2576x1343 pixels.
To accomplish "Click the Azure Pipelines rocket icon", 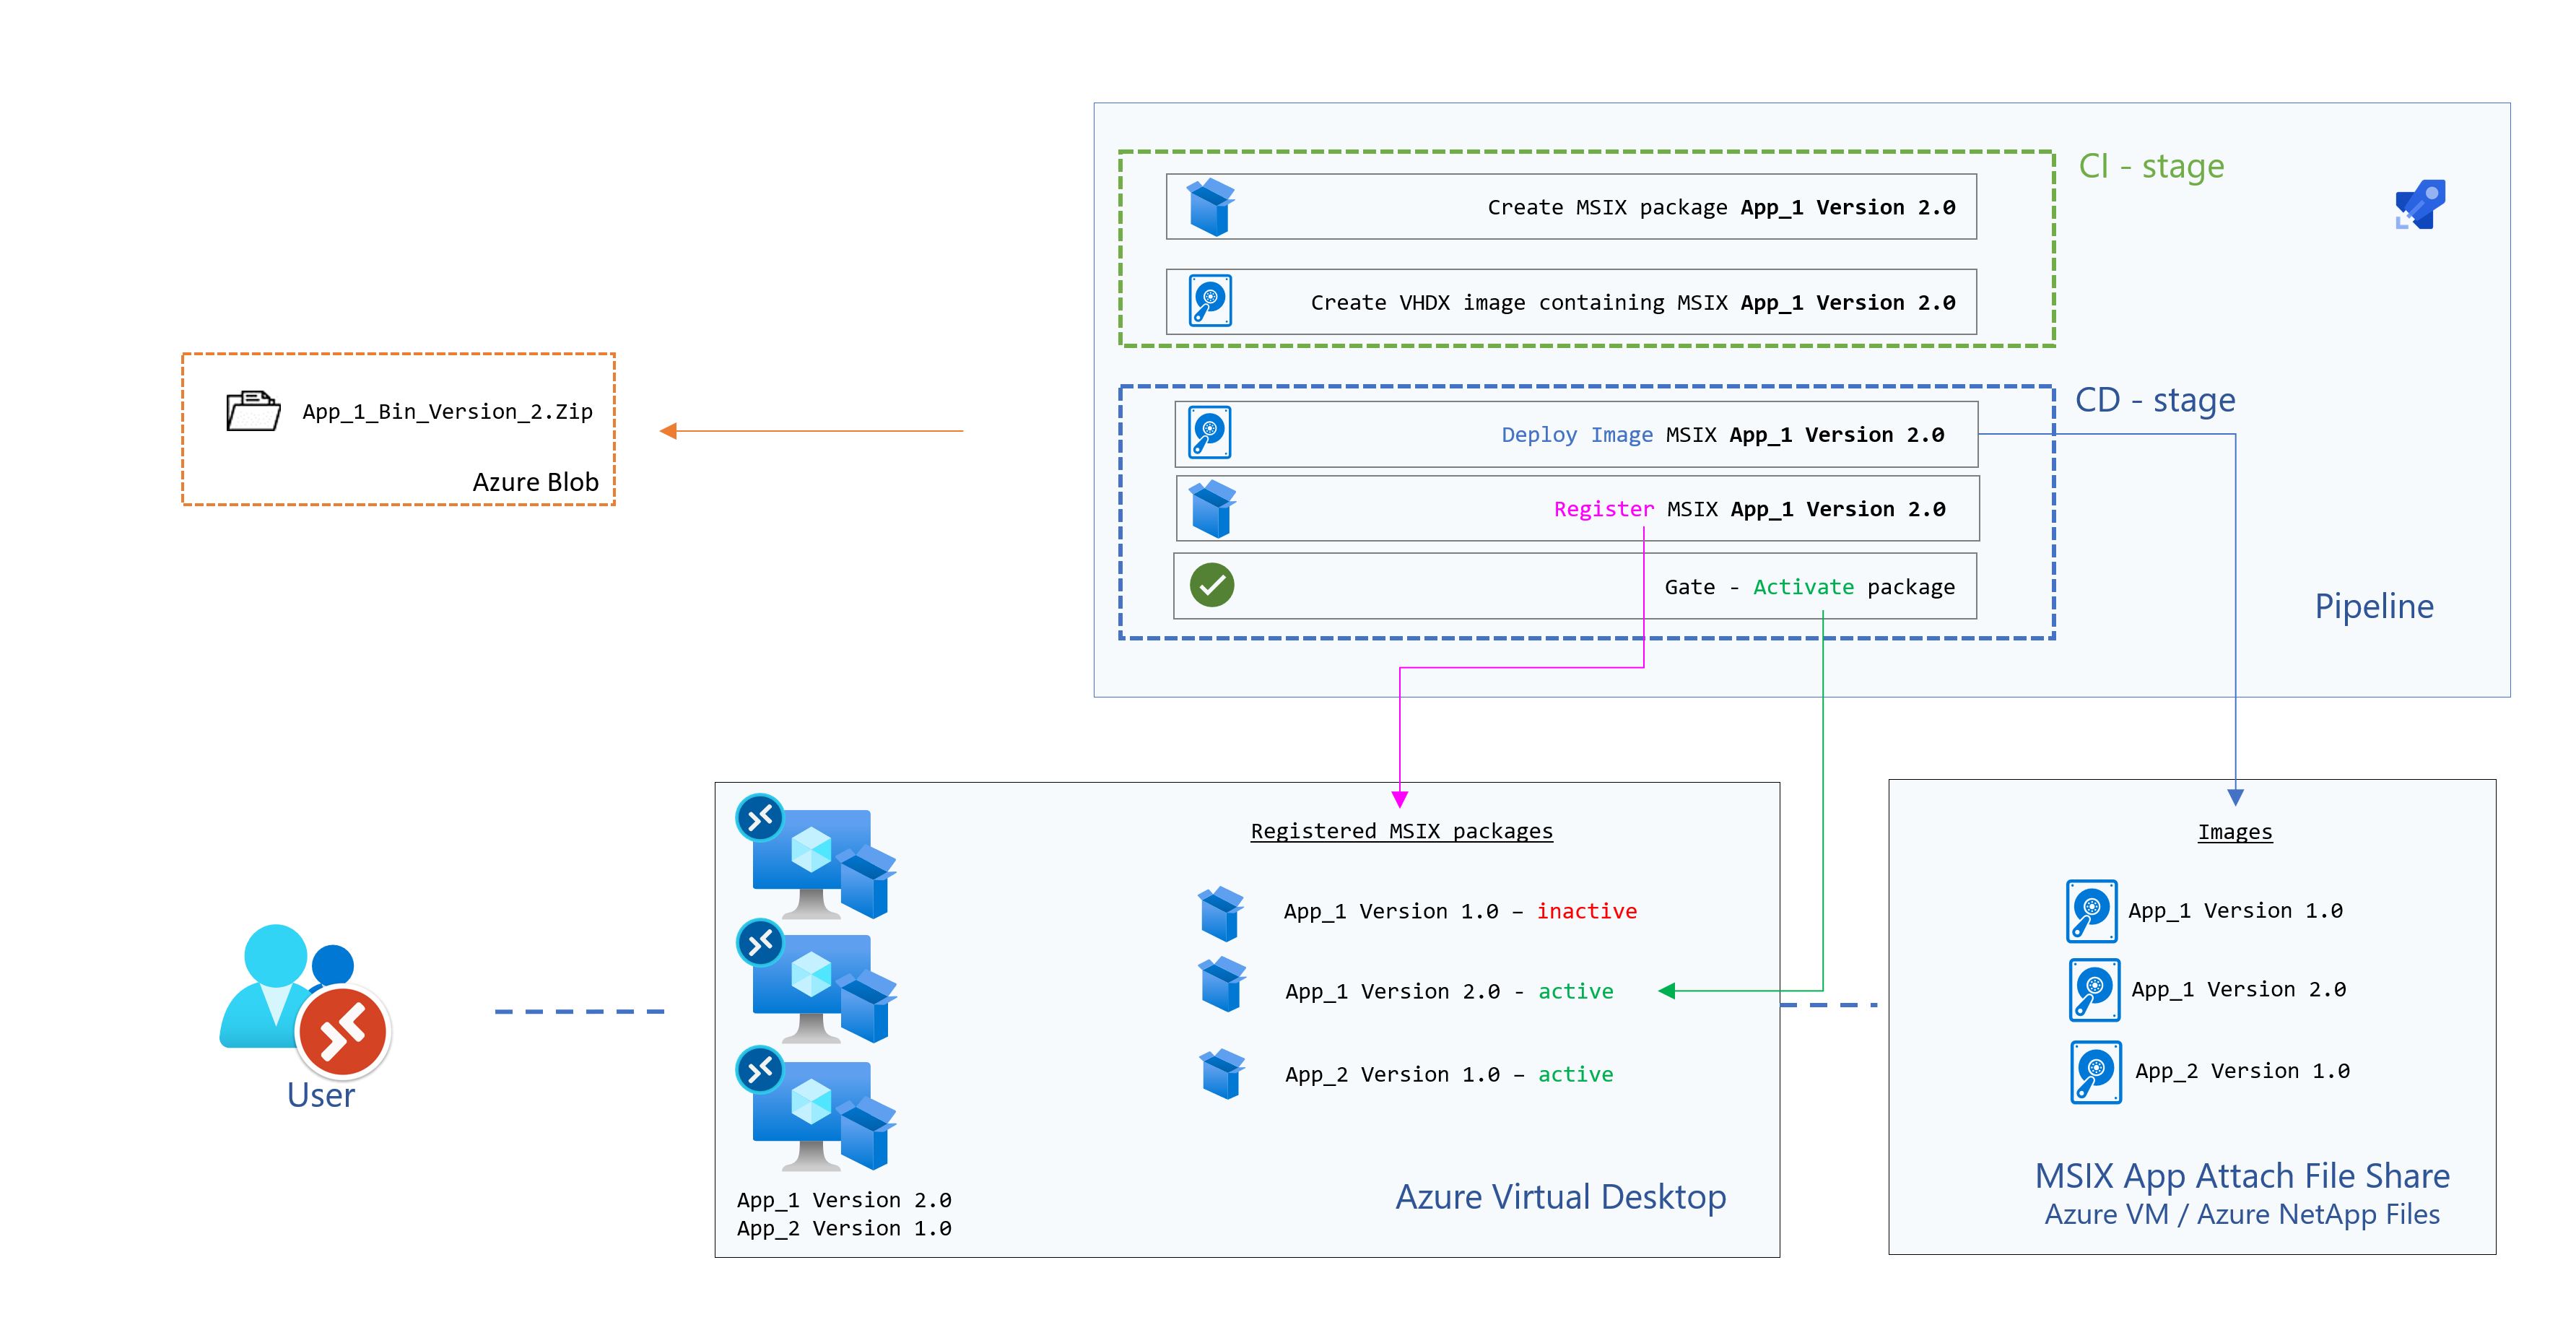I will (2420, 204).
